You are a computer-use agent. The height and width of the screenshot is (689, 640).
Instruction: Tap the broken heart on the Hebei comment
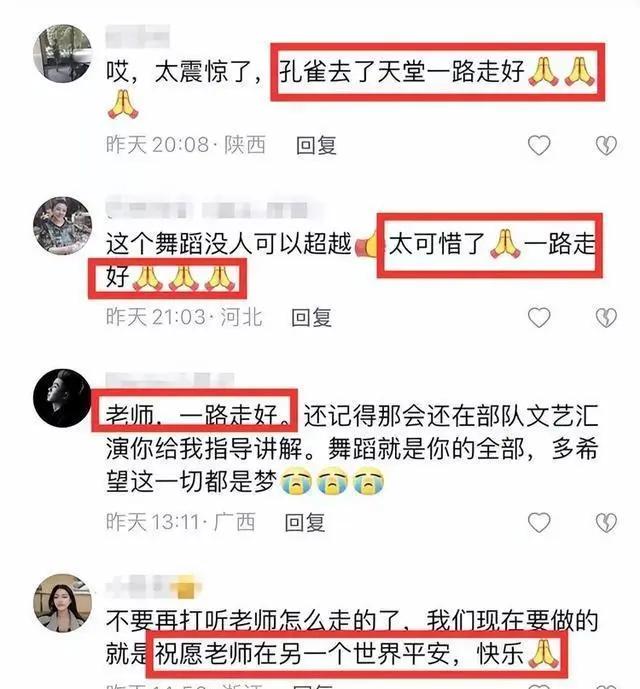[606, 317]
